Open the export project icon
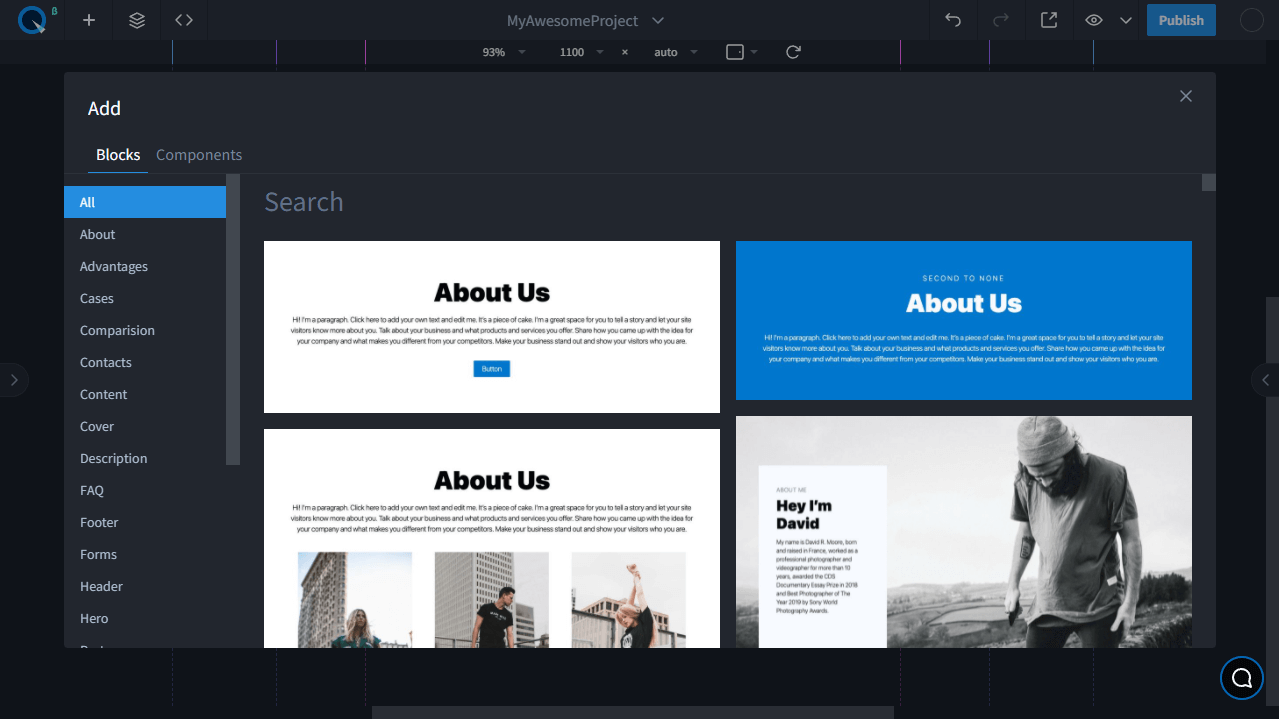 tap(1048, 20)
